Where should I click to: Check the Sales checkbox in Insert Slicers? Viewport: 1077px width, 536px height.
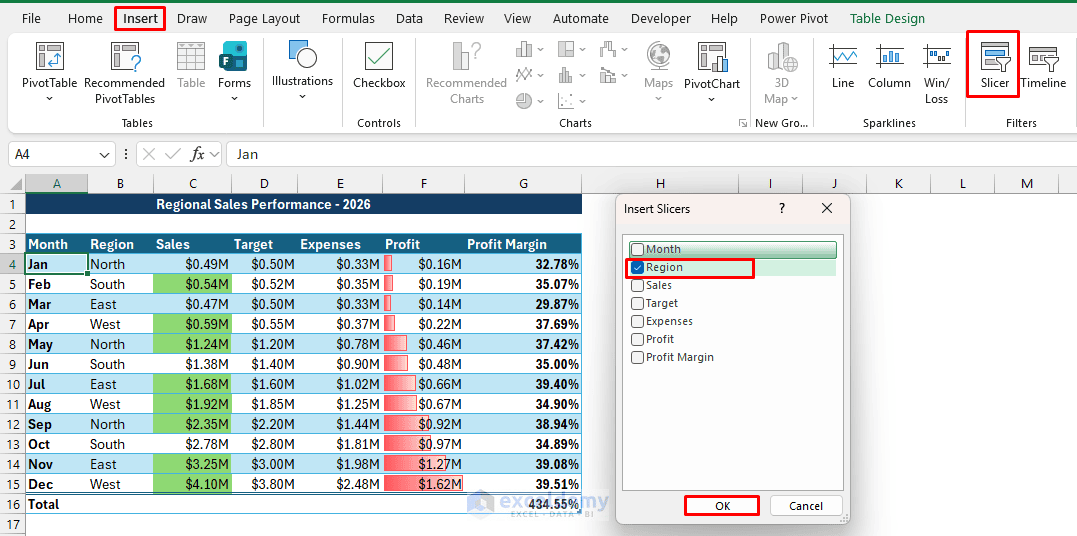tap(637, 285)
